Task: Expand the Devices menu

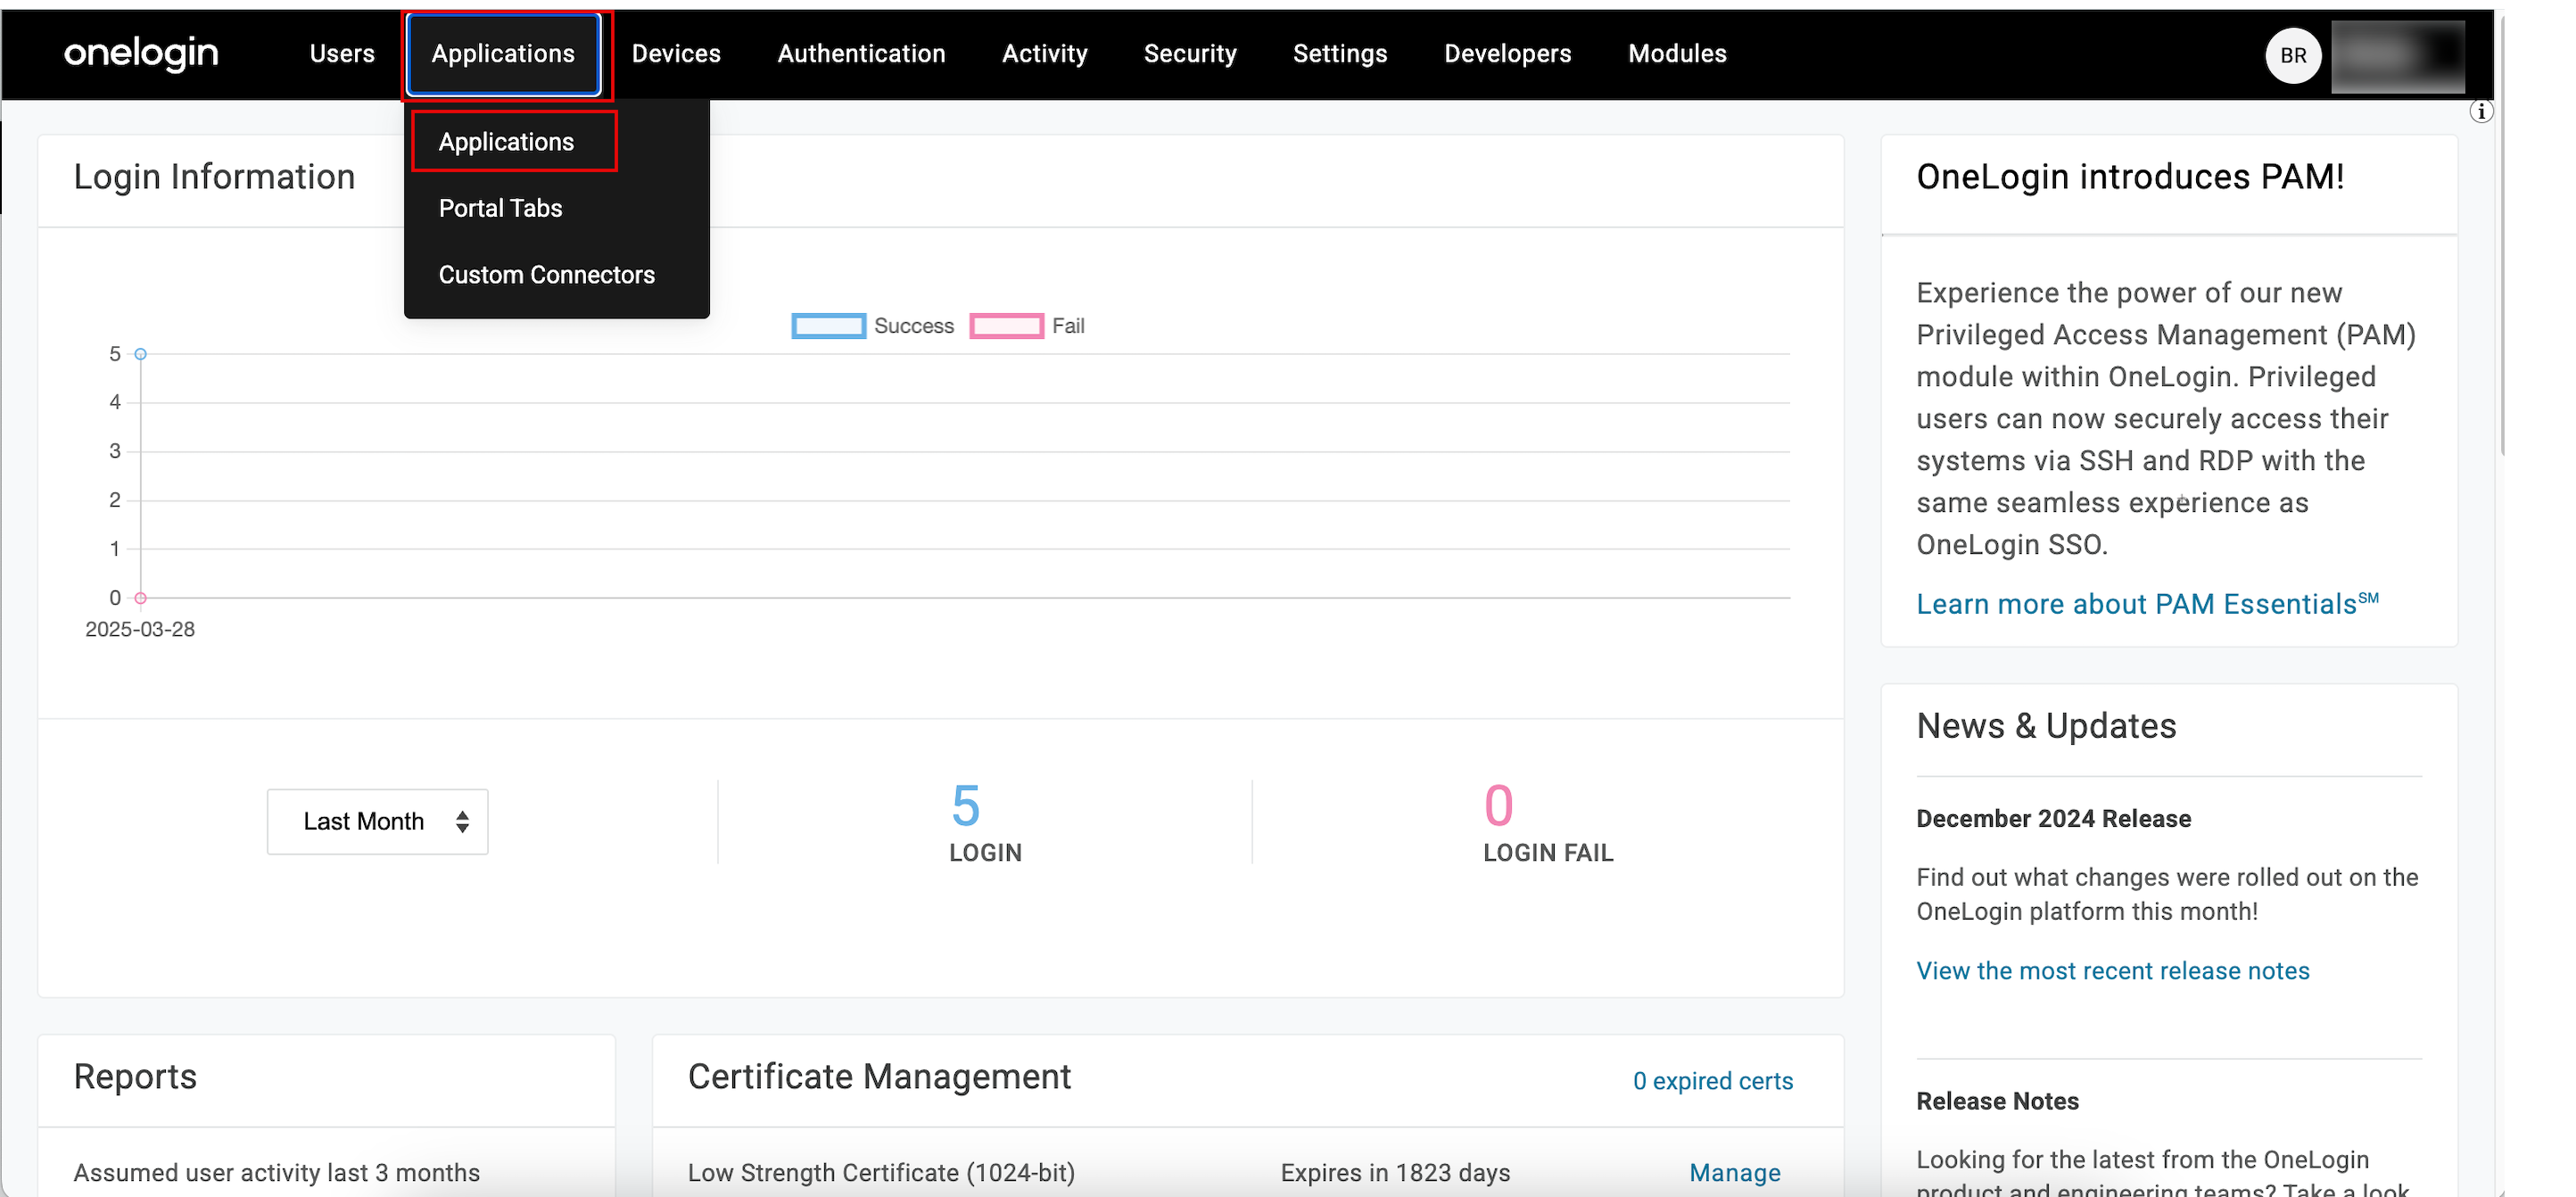Action: pyautogui.click(x=675, y=54)
